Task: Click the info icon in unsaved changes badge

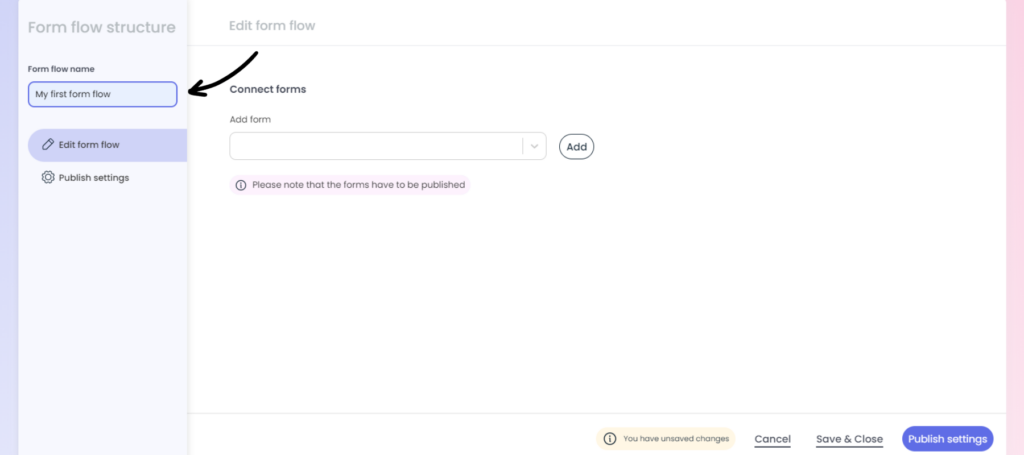Action: click(609, 439)
